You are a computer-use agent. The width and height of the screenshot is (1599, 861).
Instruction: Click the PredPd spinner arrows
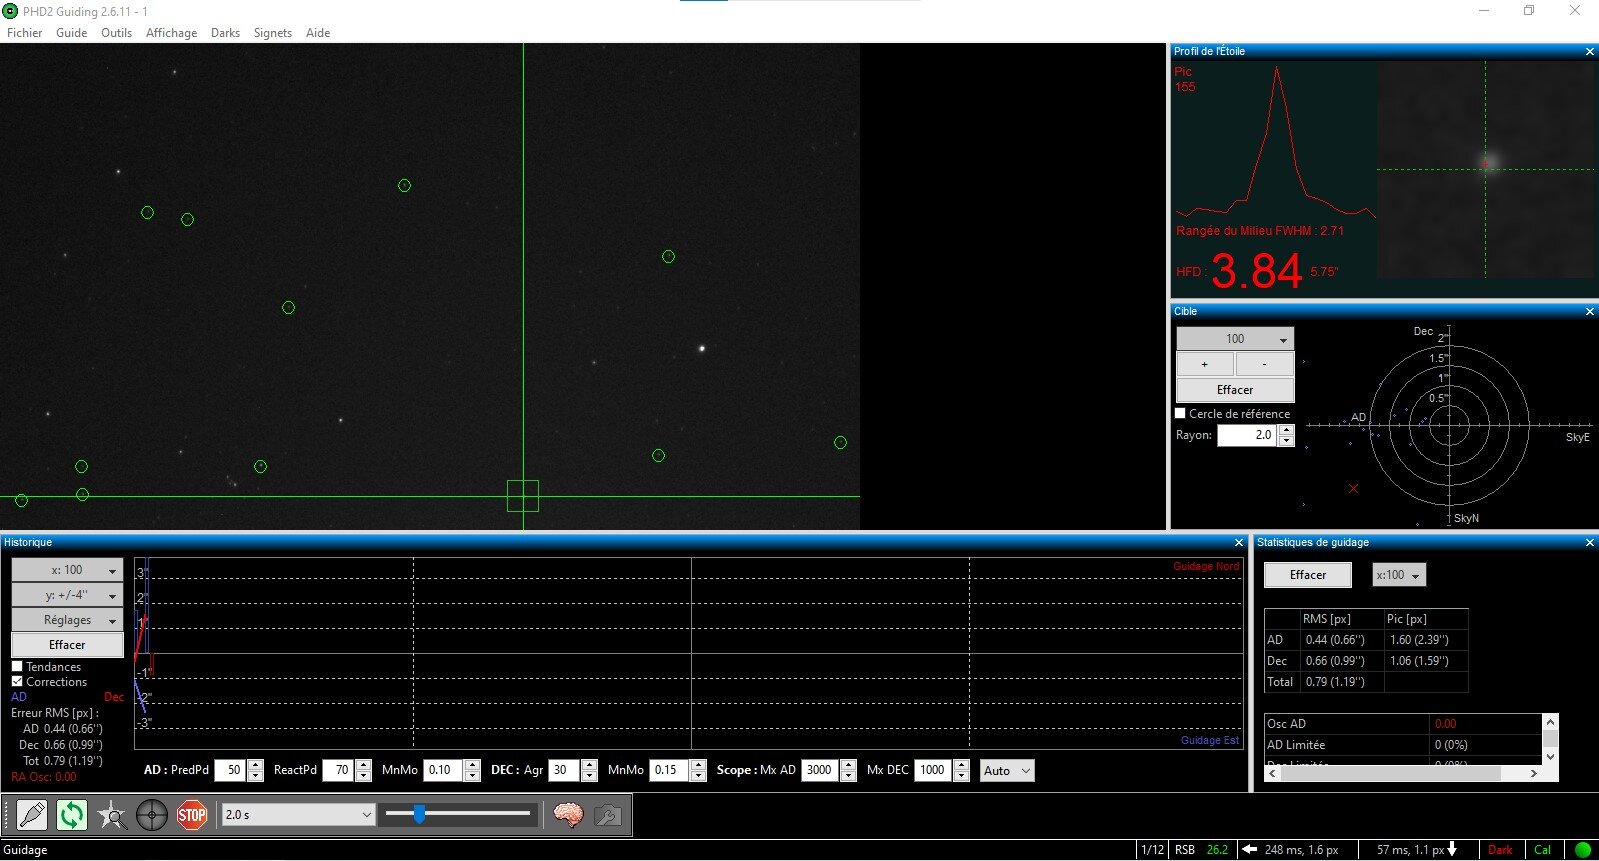coord(255,771)
